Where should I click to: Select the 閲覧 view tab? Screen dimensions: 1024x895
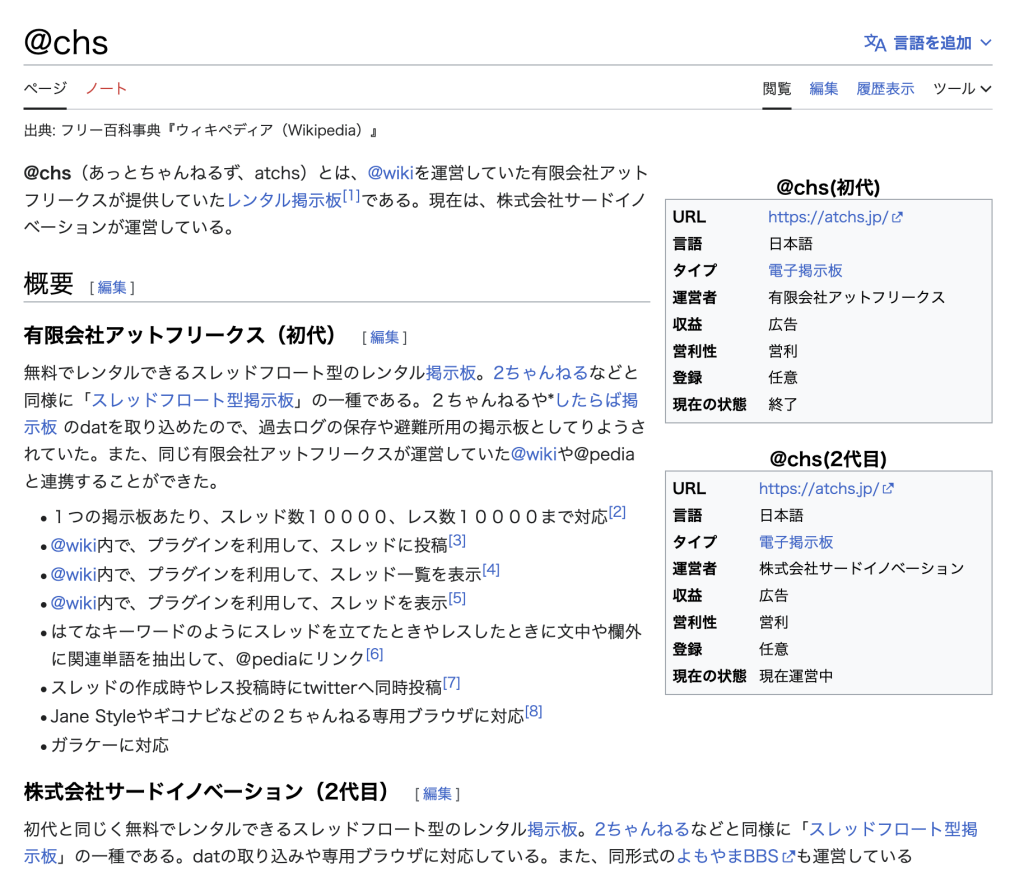(x=777, y=89)
